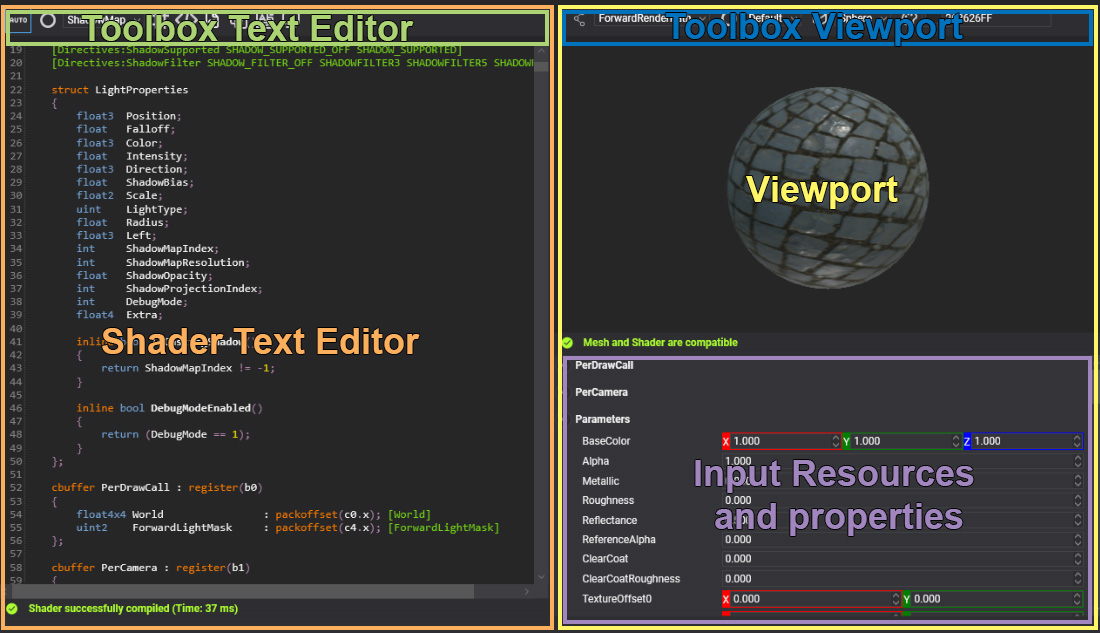Toggle the AUTO compile button
This screenshot has height=633, width=1100.
[x=20, y=20]
